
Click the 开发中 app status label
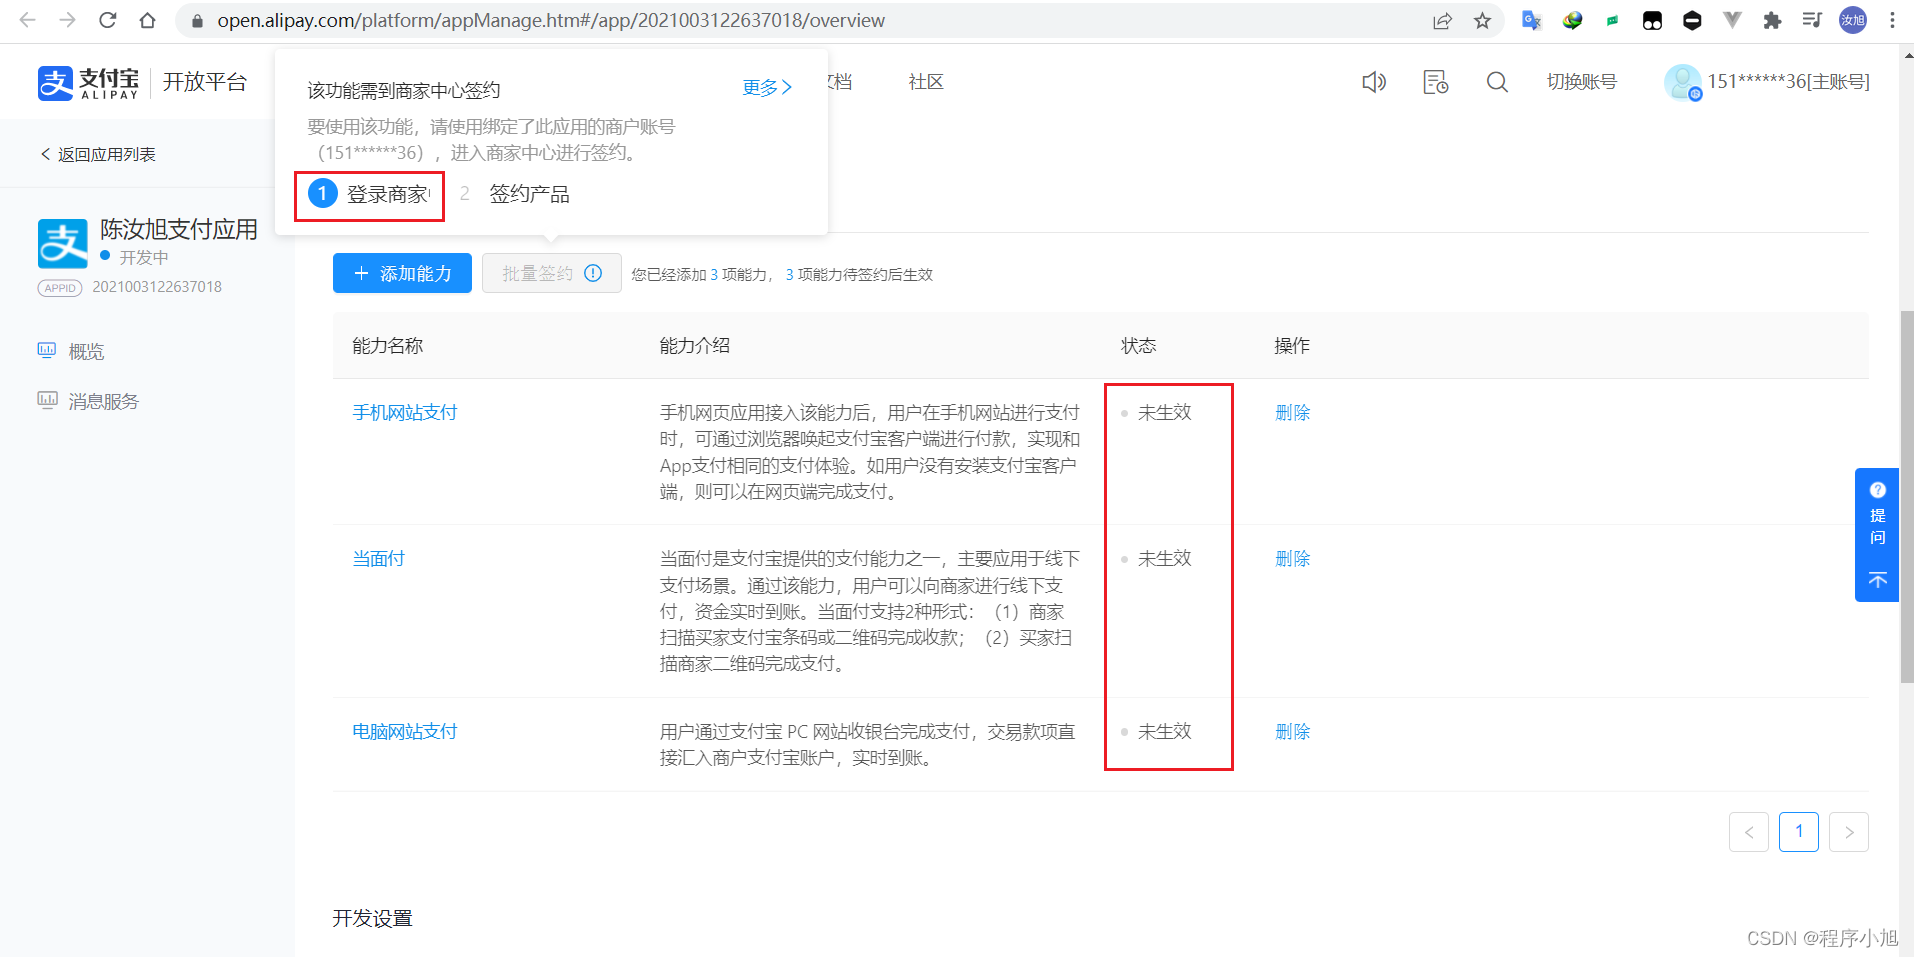click(144, 257)
